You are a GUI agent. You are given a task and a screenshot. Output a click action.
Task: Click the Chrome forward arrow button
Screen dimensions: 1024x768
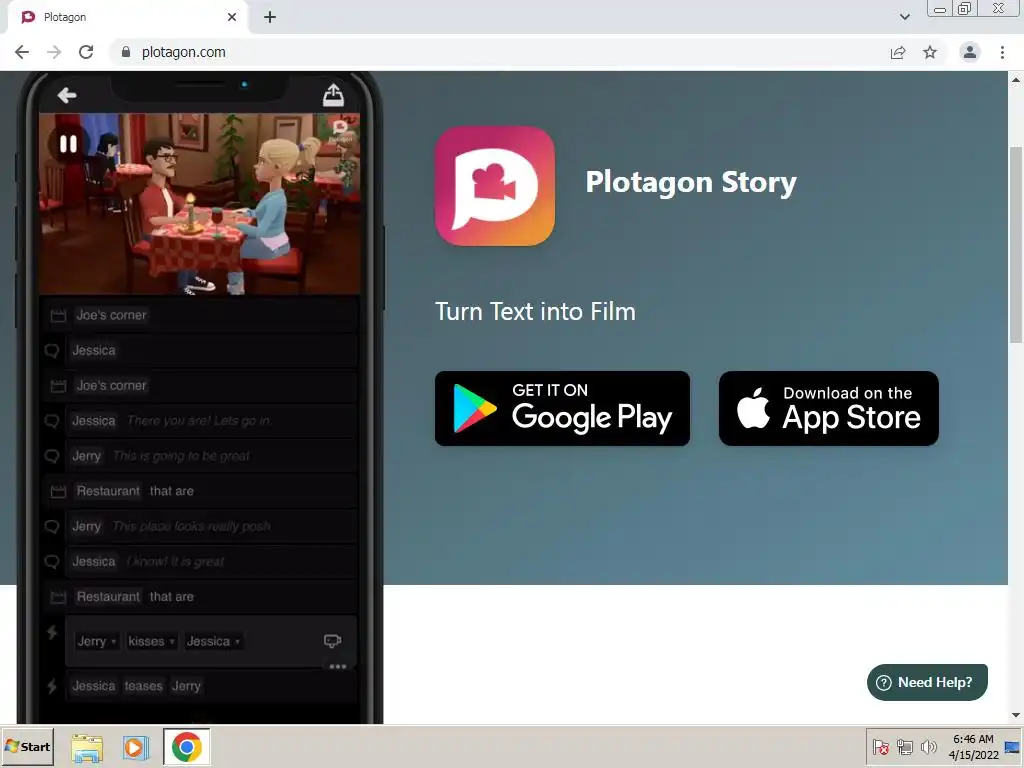point(54,52)
